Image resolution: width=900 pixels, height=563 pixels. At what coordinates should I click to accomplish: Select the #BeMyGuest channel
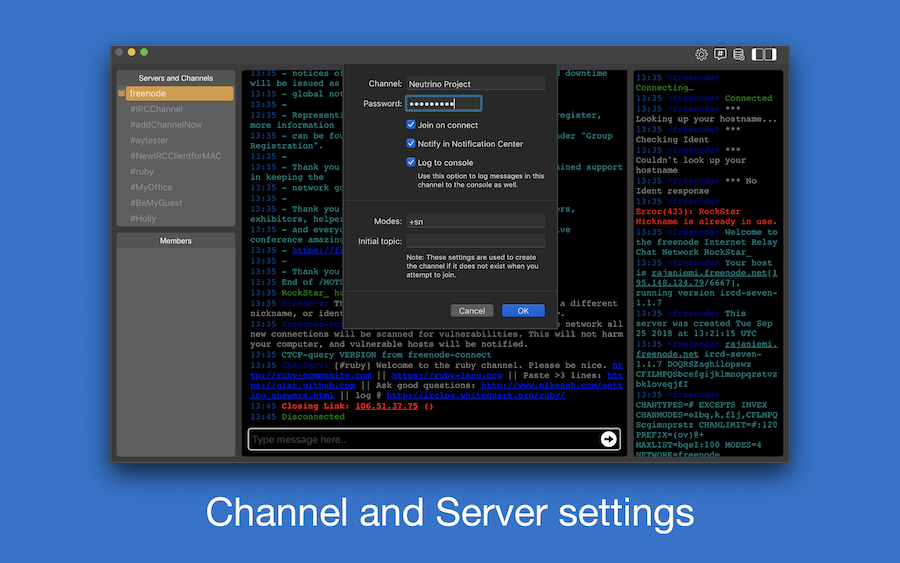[x=156, y=203]
